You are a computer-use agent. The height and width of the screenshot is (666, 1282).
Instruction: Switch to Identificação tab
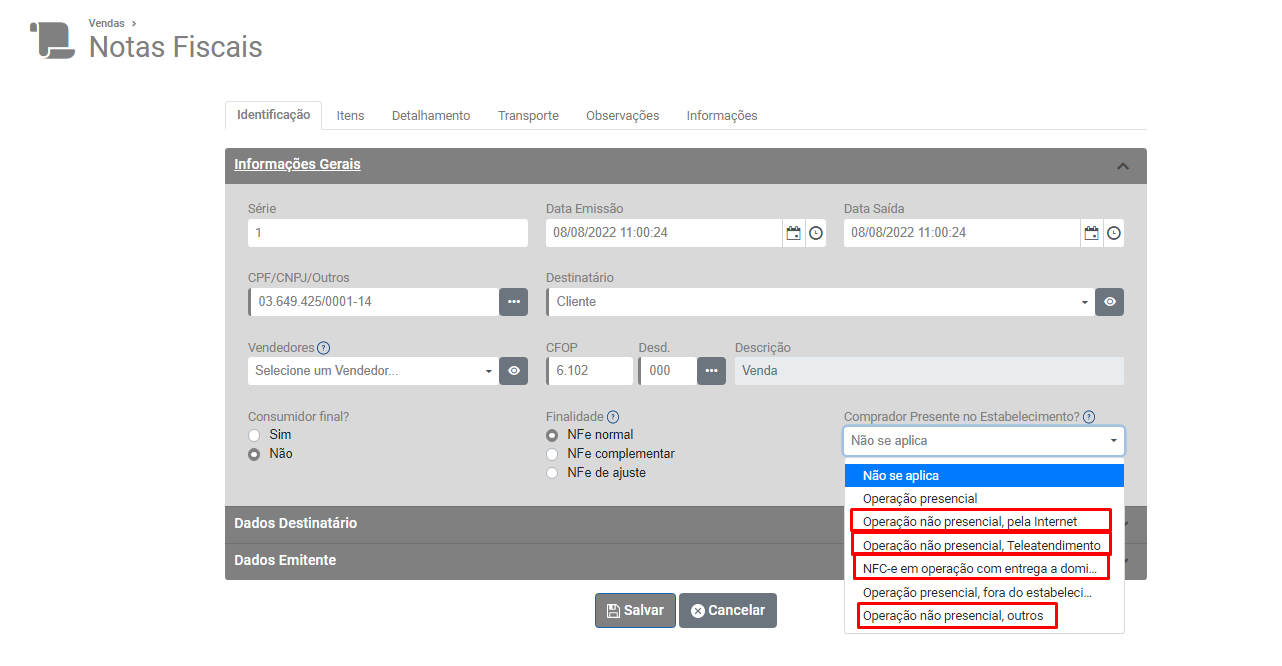(x=273, y=115)
